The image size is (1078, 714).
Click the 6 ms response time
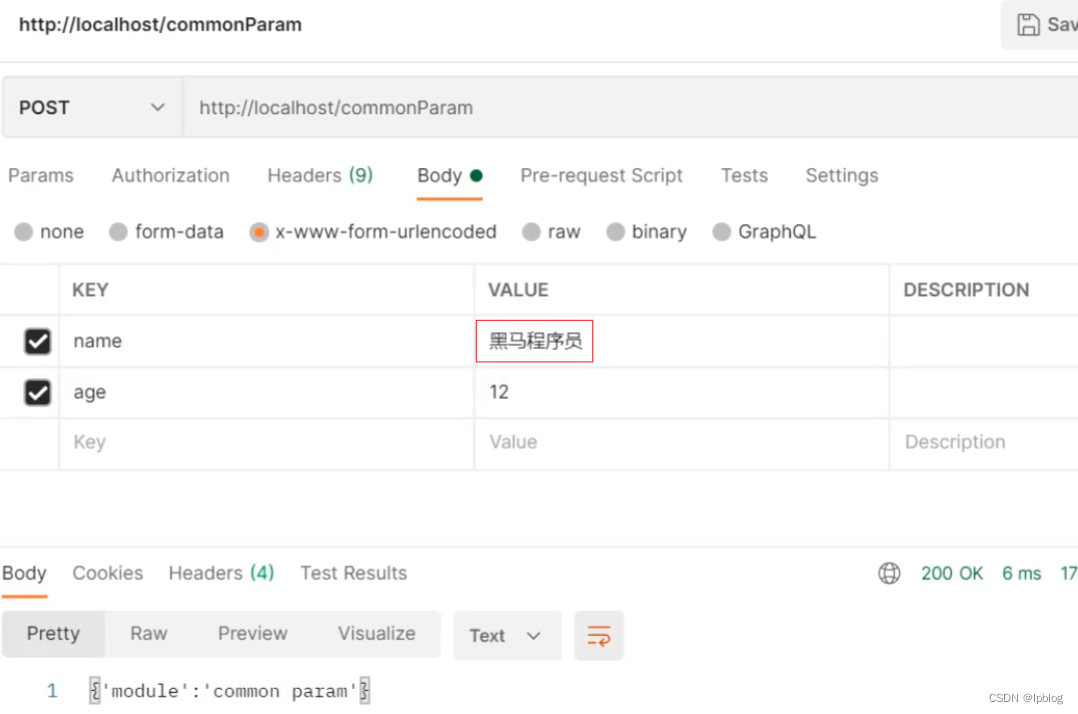click(1021, 573)
